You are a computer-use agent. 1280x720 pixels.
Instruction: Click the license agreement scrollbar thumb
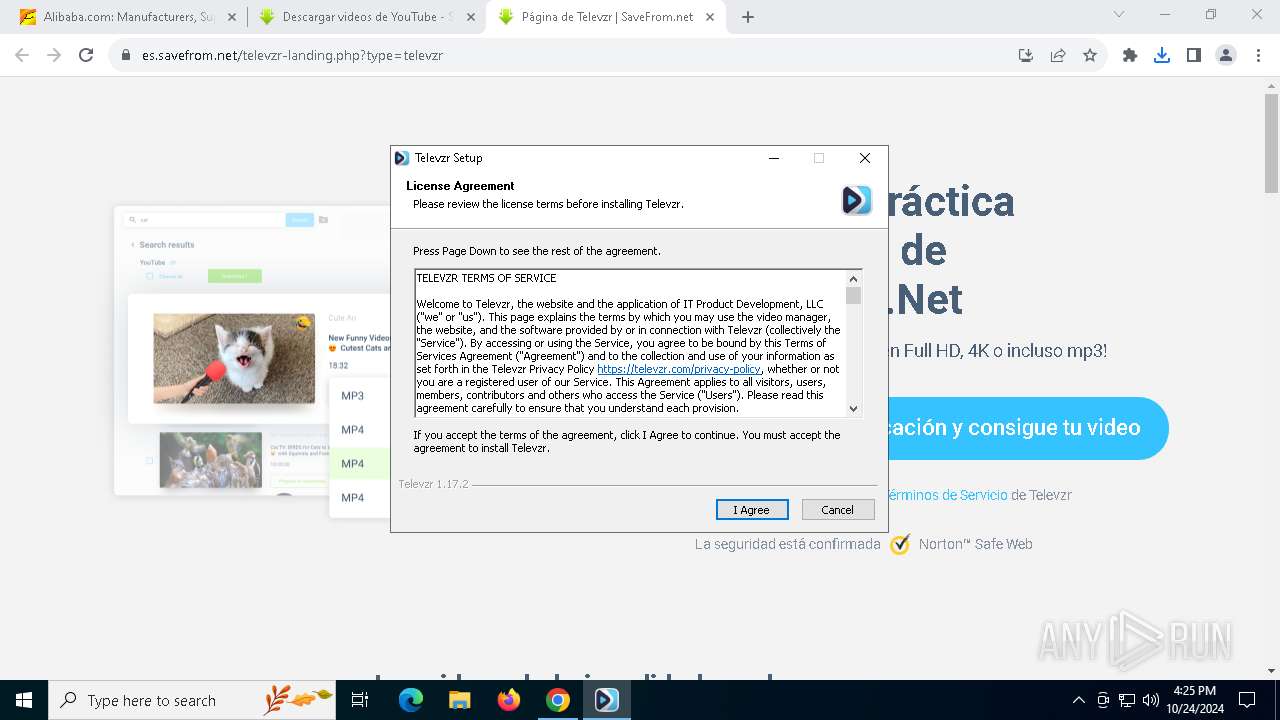[853, 295]
